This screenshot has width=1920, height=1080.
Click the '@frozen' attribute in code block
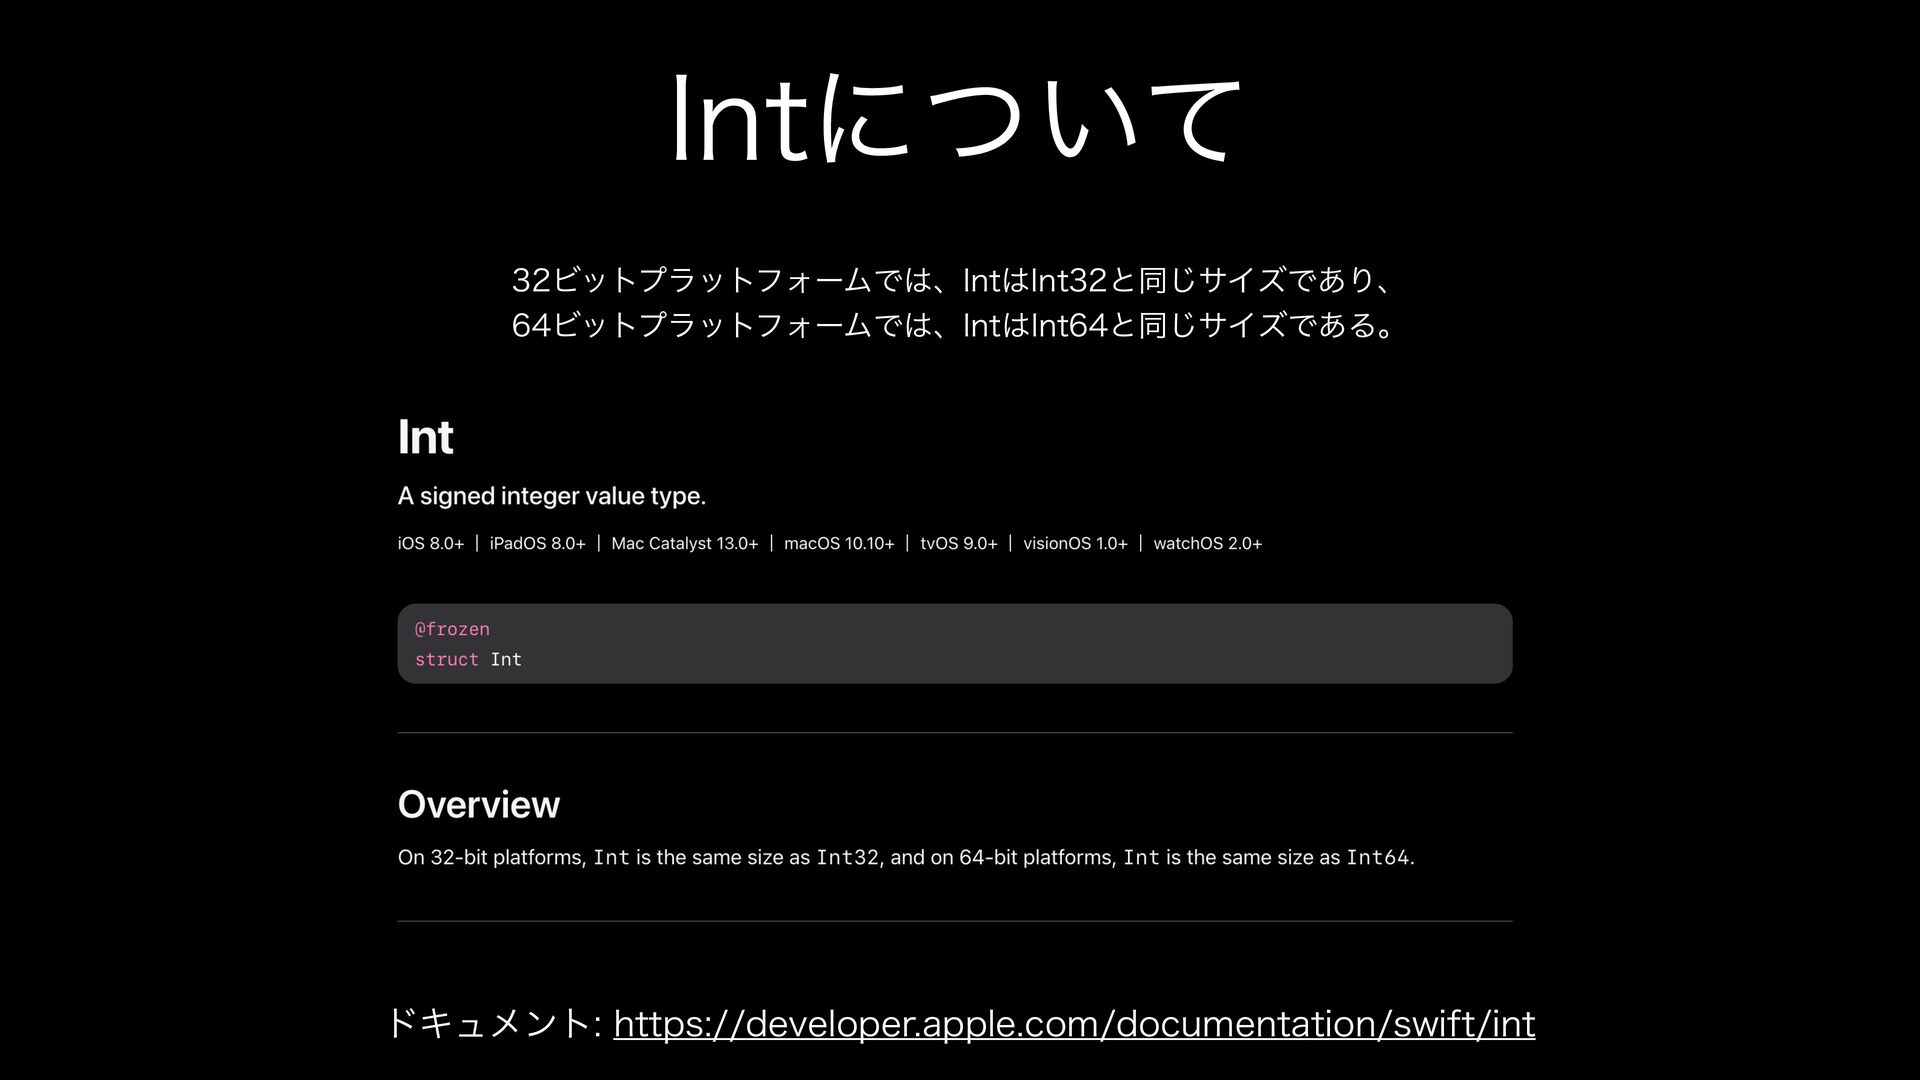452,629
